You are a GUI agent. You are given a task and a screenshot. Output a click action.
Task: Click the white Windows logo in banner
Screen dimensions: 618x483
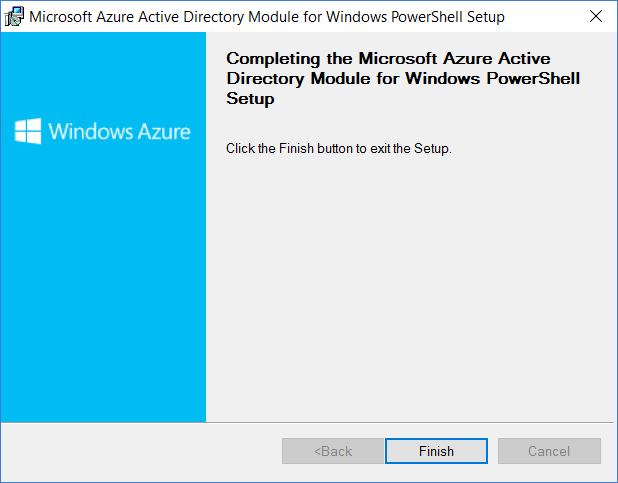tap(28, 131)
